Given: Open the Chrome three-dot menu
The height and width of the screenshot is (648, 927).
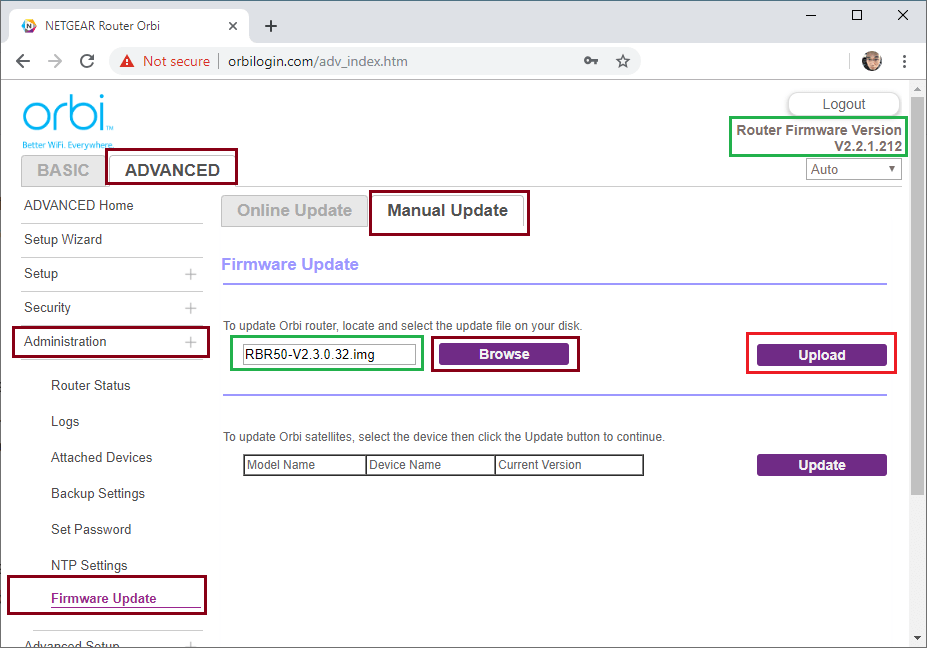Looking at the screenshot, I should point(904,61).
